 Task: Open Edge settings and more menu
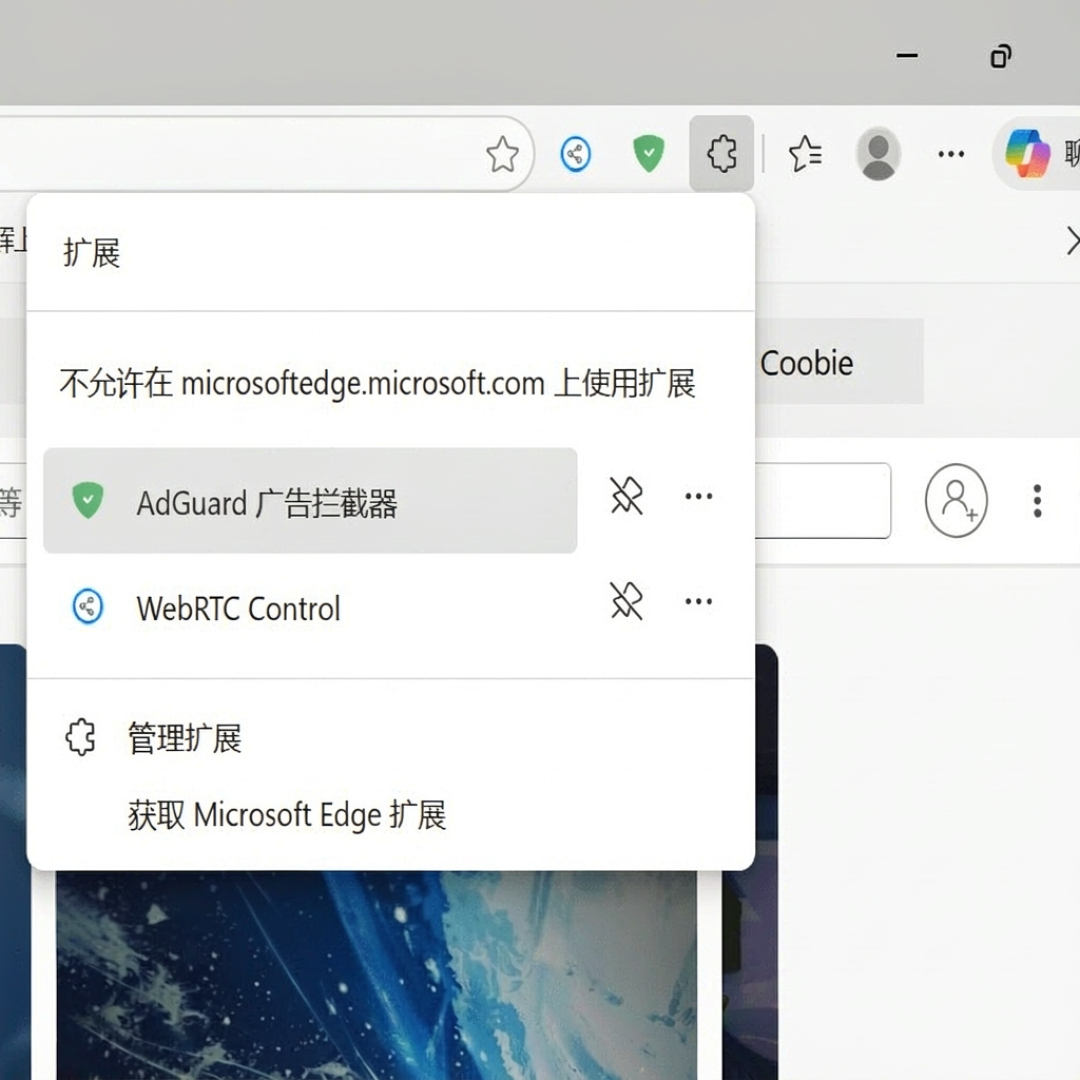951,154
